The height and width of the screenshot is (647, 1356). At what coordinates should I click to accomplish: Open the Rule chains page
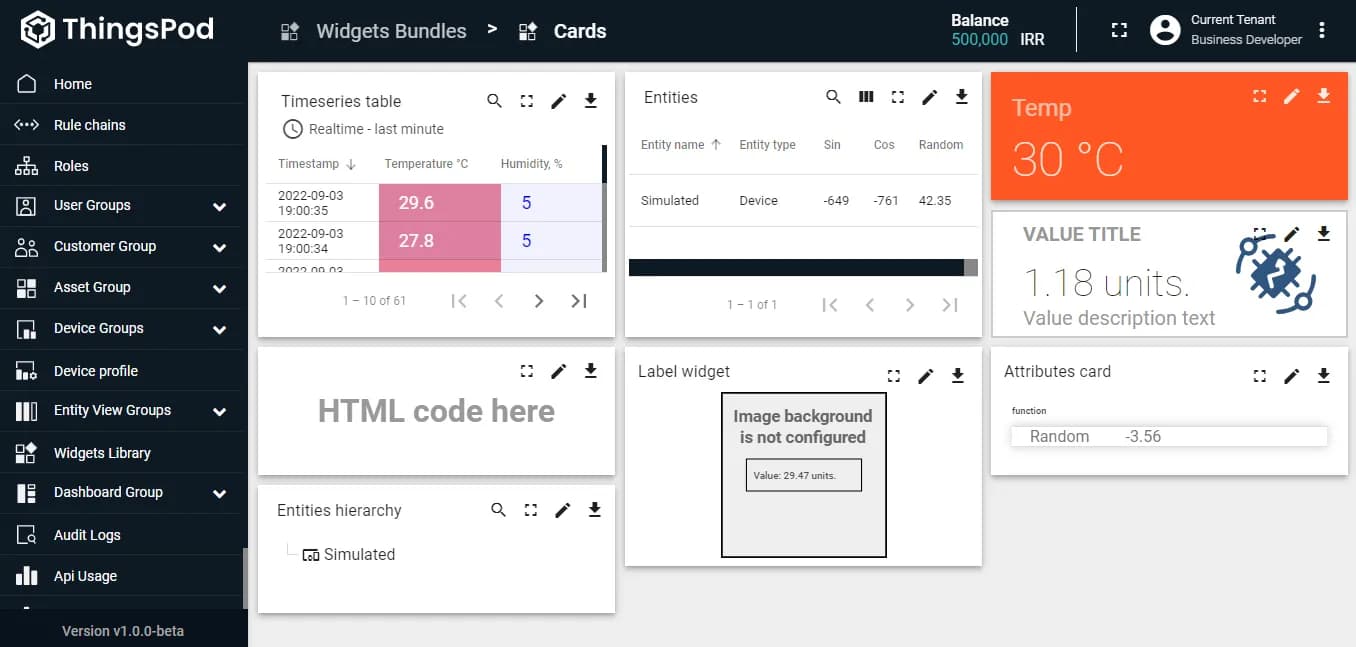pyautogui.click(x=89, y=125)
